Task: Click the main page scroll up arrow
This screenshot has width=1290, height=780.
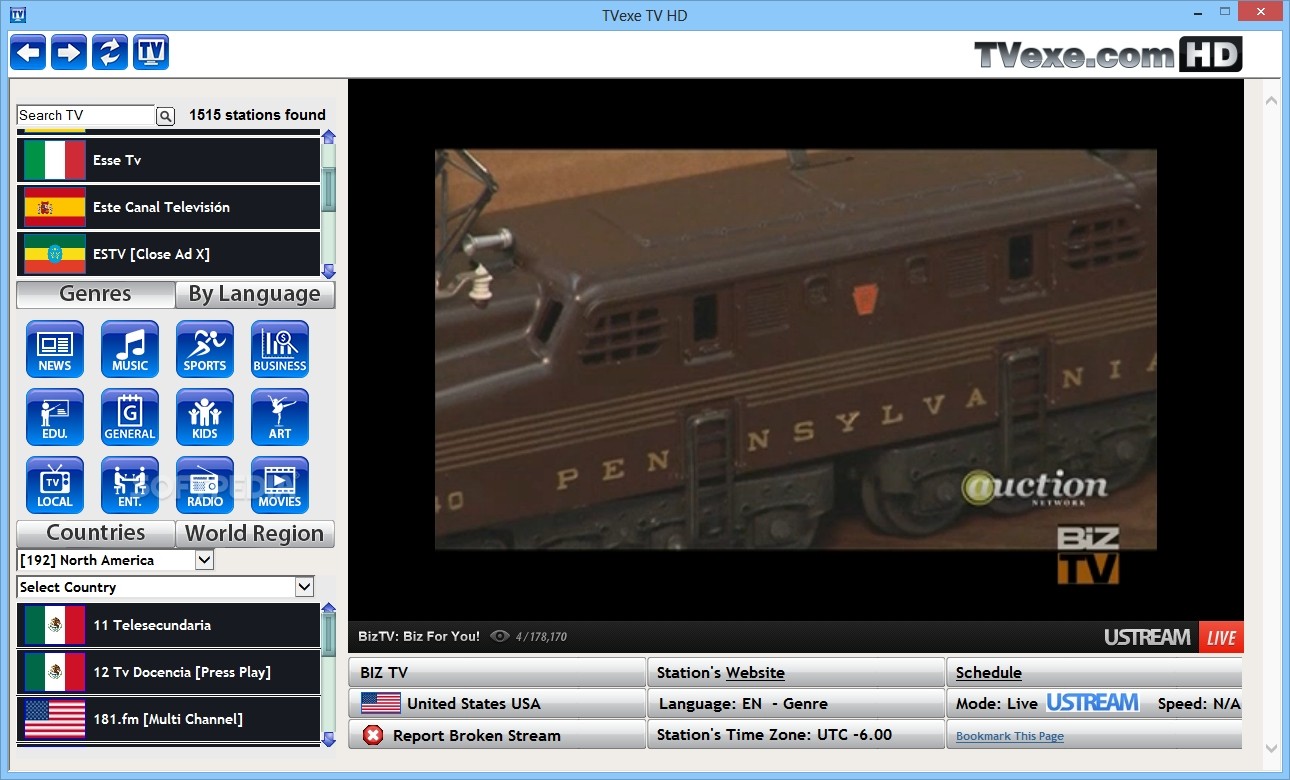Action: pyautogui.click(x=1272, y=100)
